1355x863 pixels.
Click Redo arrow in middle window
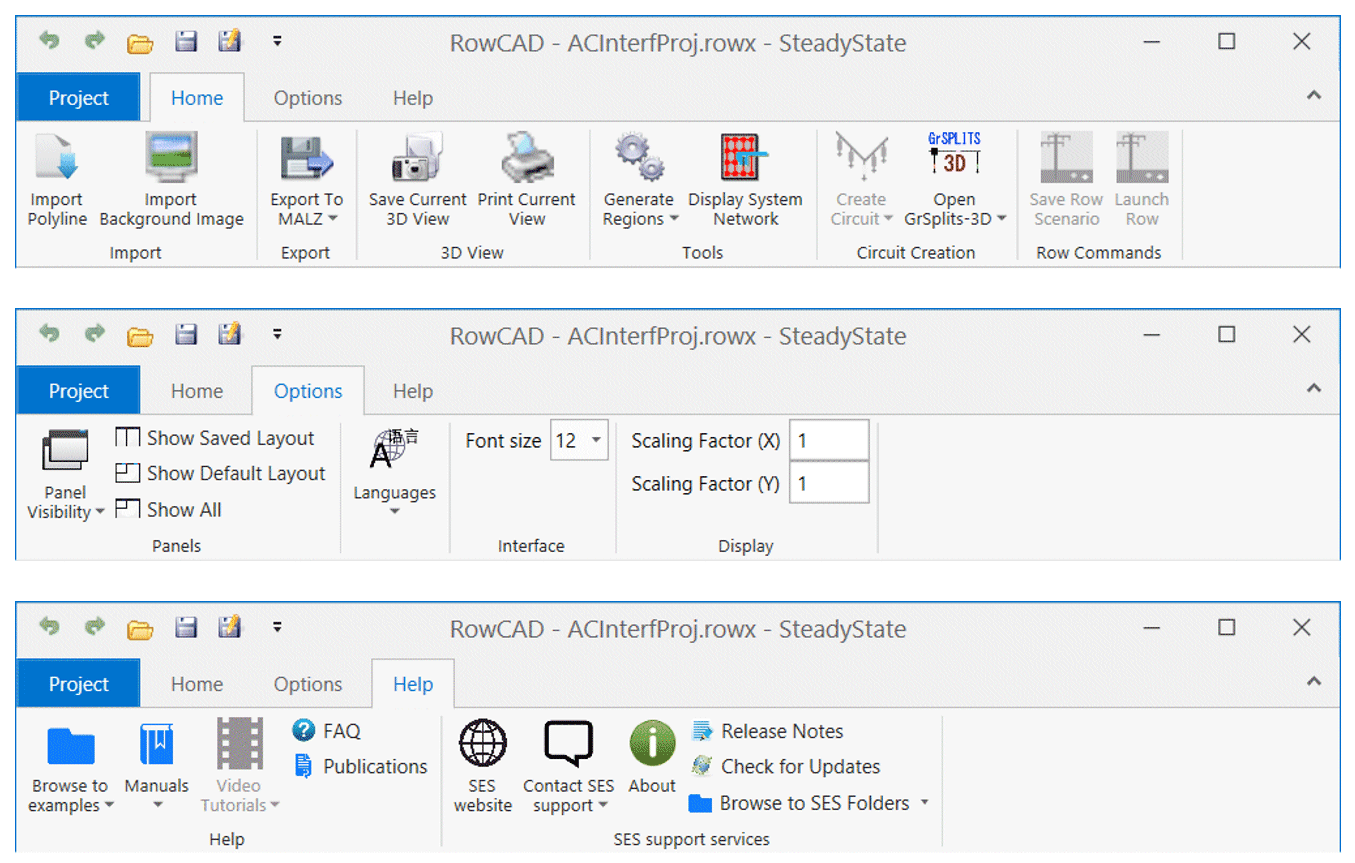[x=94, y=334]
